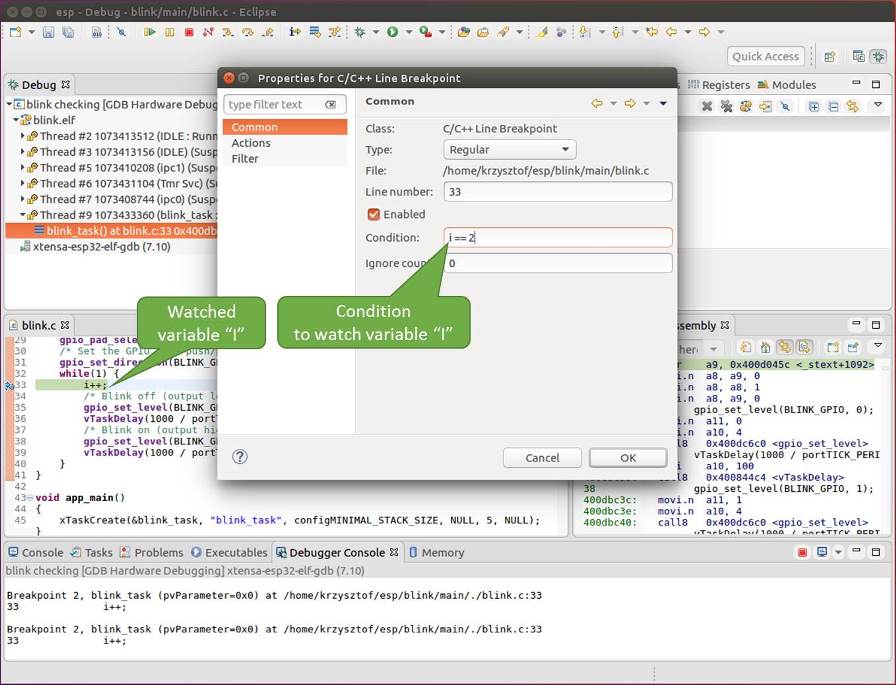Collapse the app_main function fold marker
896x685 pixels.
click(x=30, y=498)
